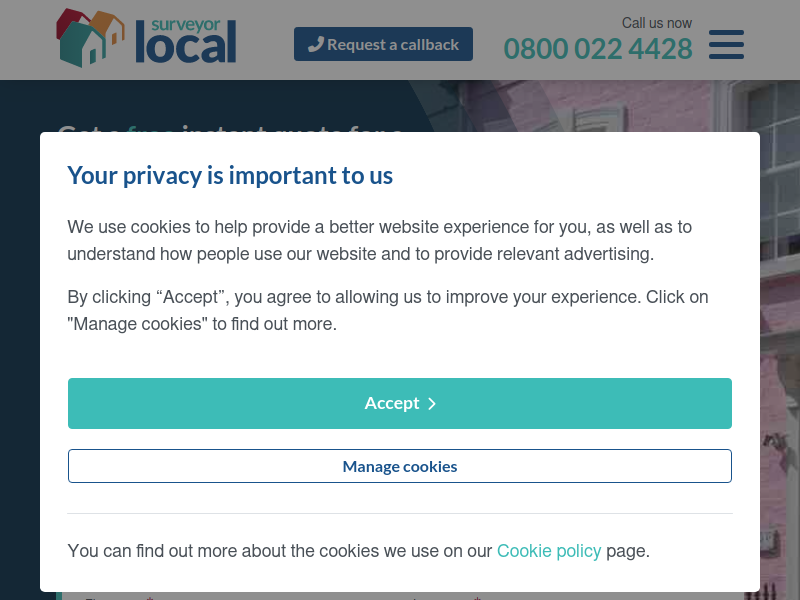The height and width of the screenshot is (600, 800).
Task: Open Manage cookies options
Action: point(399,466)
